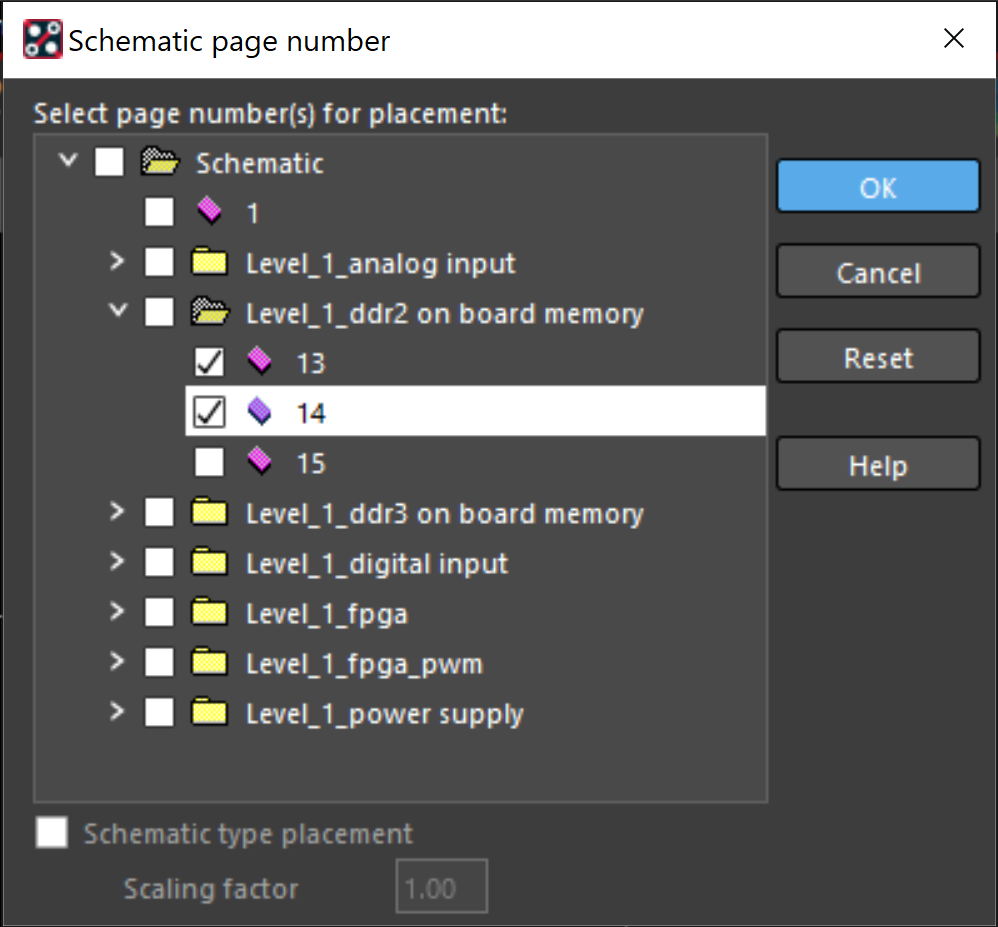Viewport: 998px width, 927px height.
Task: Click the magenta page icon for page 1
Action: (x=209, y=211)
